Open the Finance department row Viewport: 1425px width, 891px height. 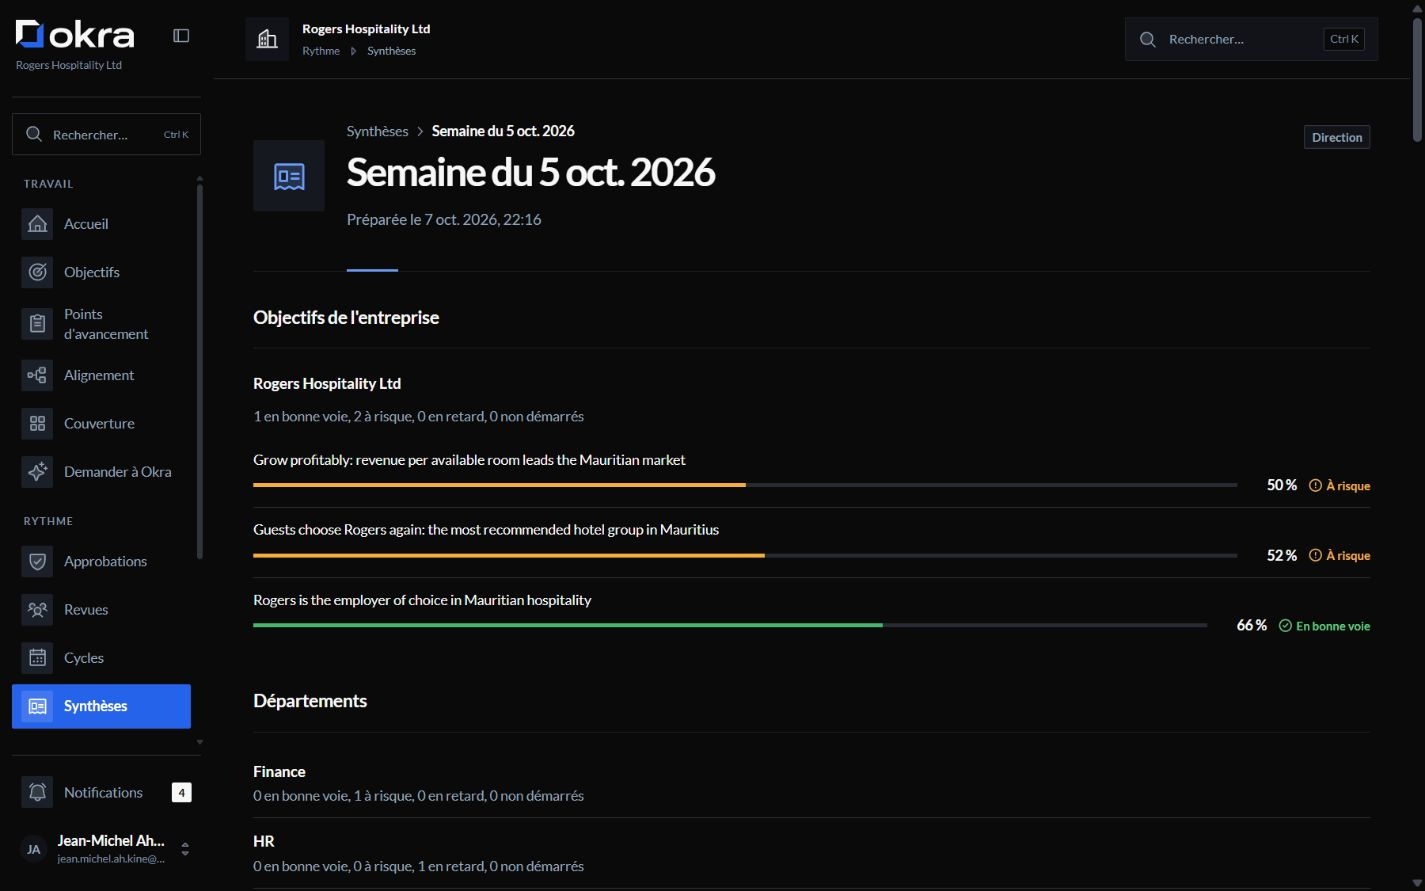(811, 783)
